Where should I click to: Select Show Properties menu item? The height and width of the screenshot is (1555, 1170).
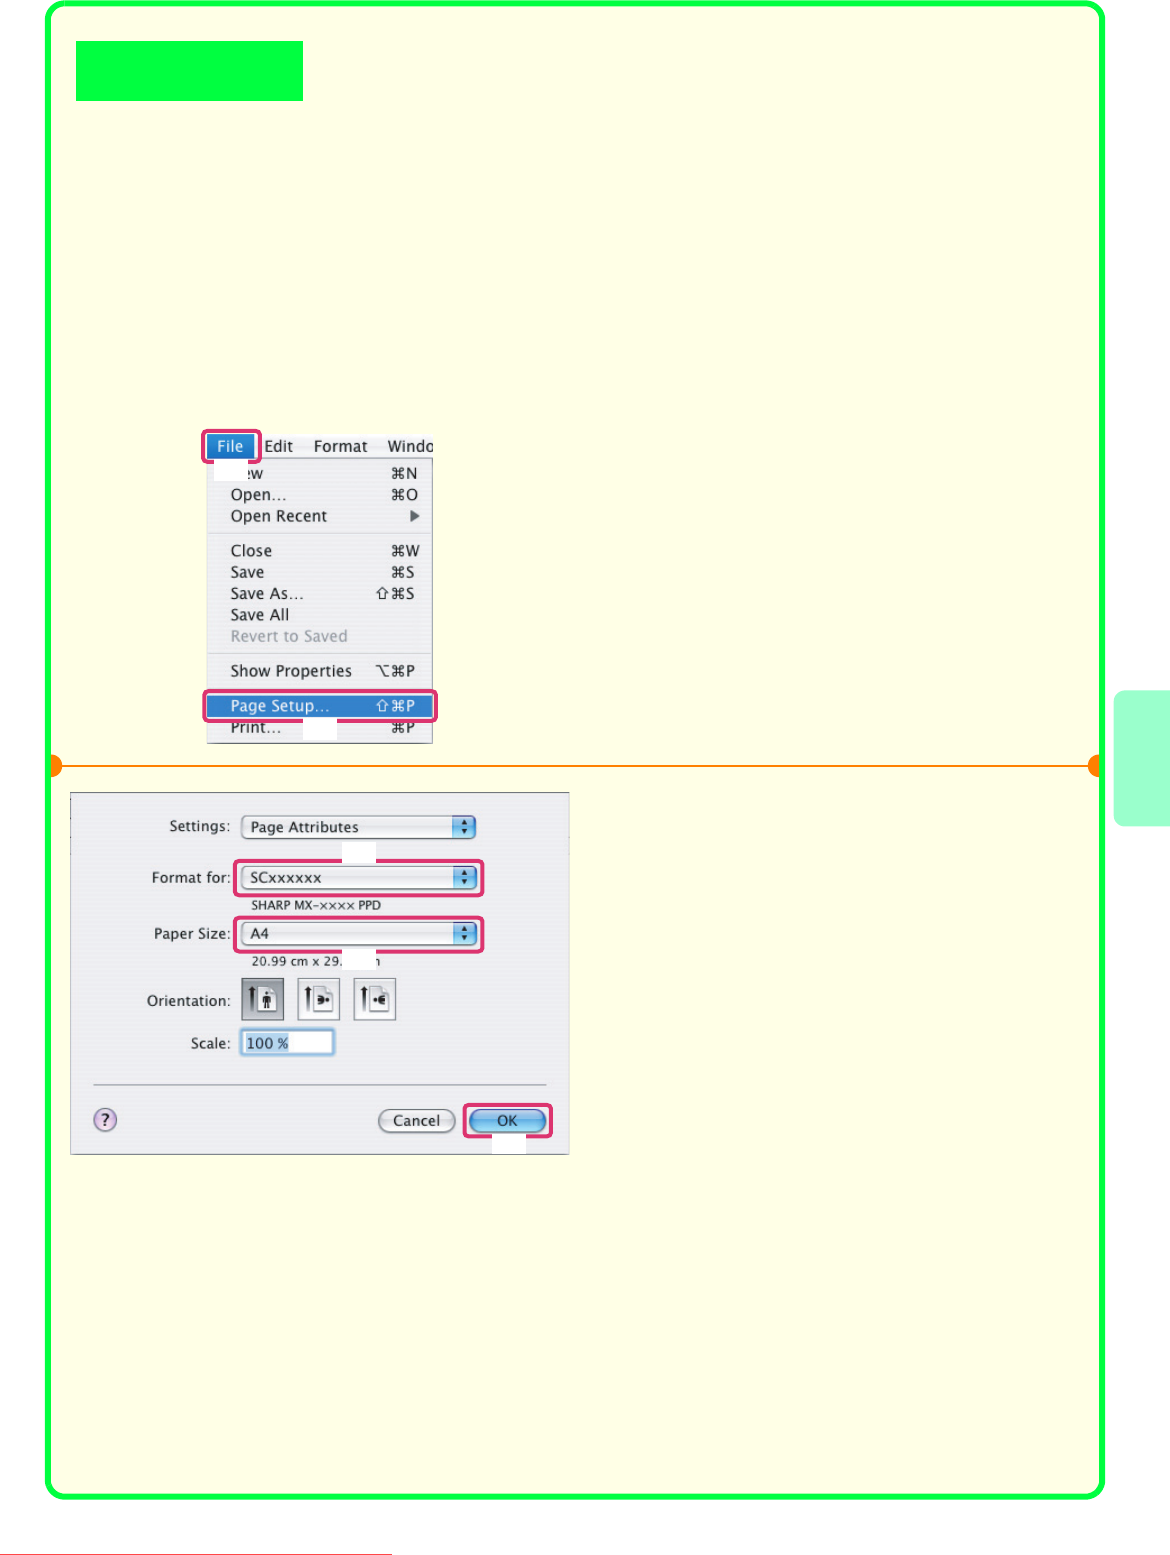(291, 671)
